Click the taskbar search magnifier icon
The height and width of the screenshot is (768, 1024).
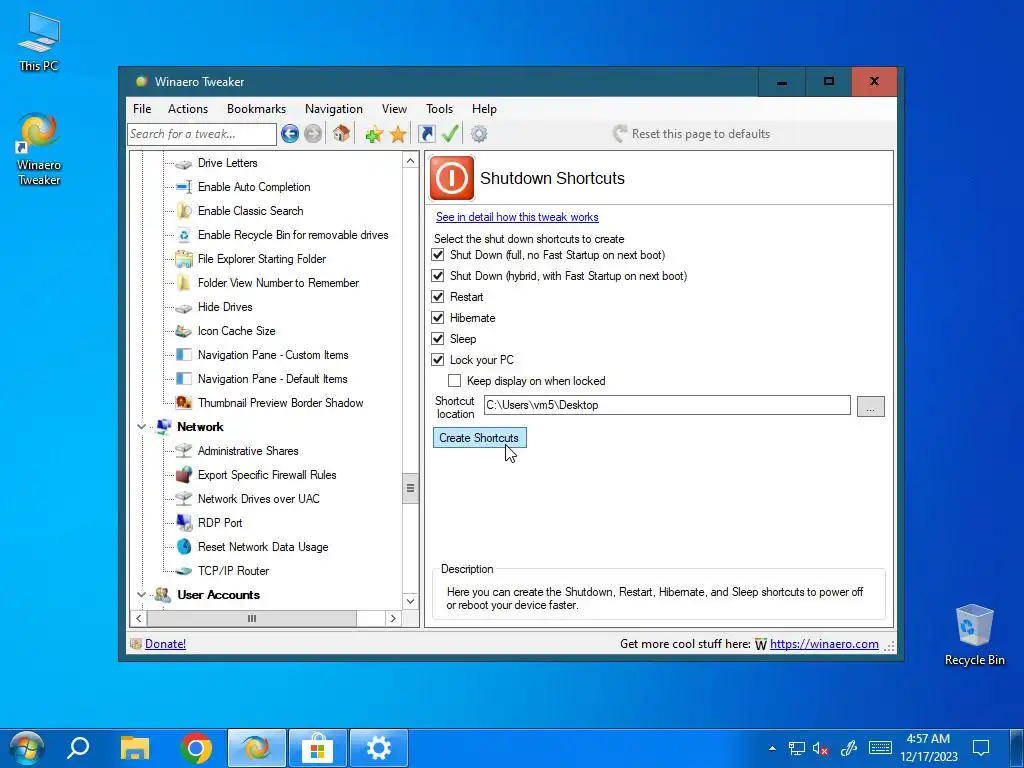click(78, 748)
